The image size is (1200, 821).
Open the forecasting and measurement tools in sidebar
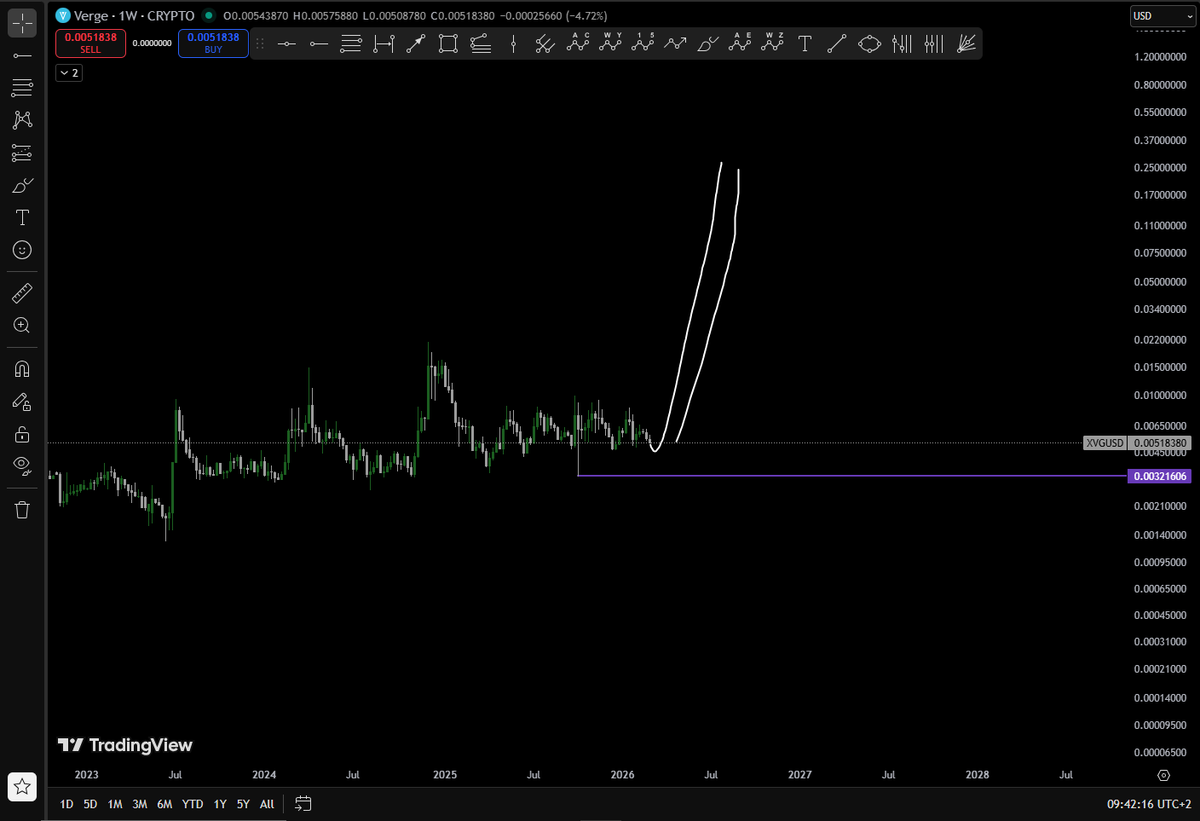(22, 153)
